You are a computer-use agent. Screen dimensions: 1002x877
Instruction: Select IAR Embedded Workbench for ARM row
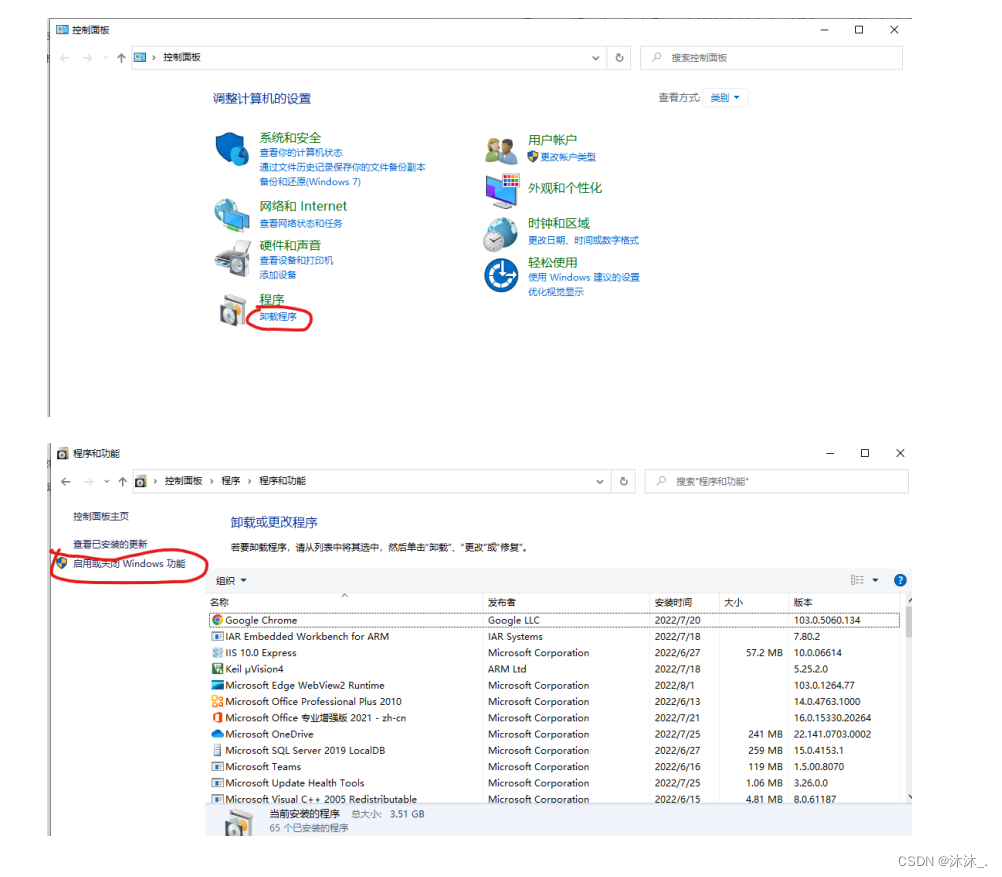554,636
